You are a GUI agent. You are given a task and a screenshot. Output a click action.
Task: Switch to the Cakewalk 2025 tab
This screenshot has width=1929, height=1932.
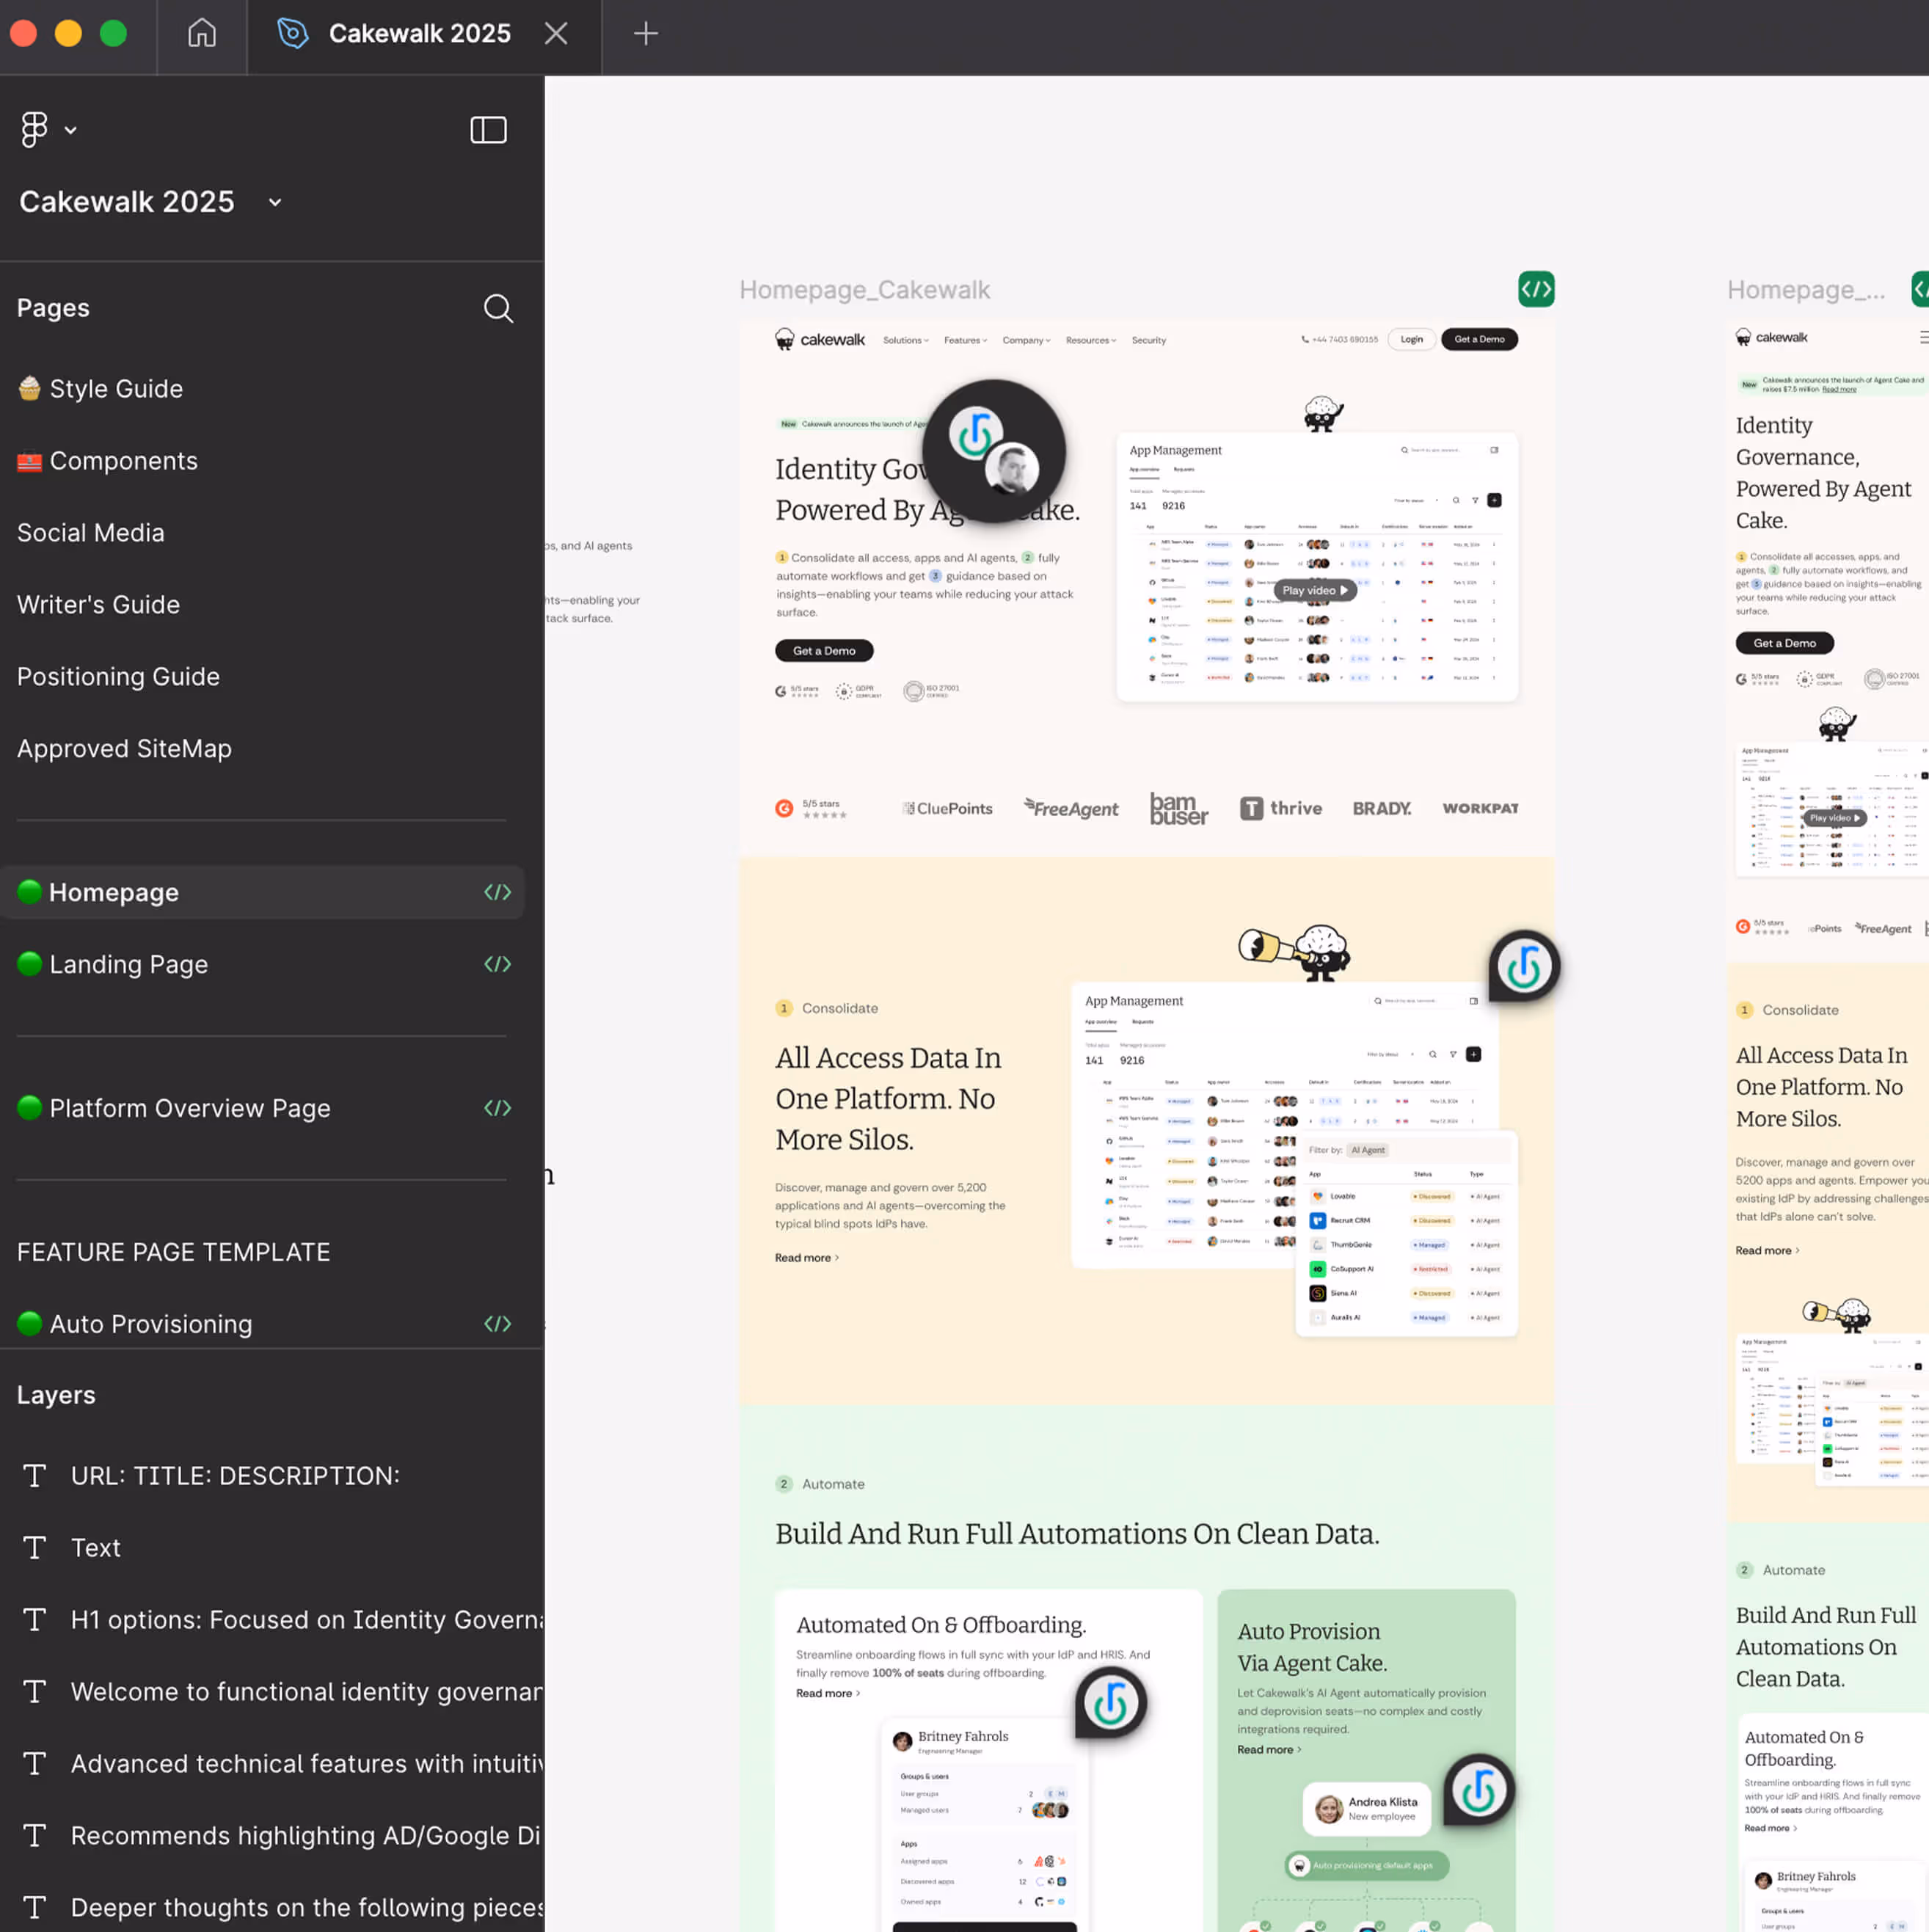419,34
